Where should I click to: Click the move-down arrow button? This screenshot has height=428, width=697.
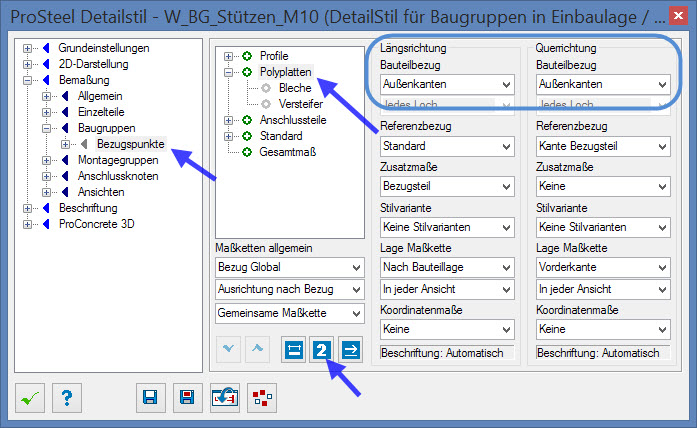(228, 349)
